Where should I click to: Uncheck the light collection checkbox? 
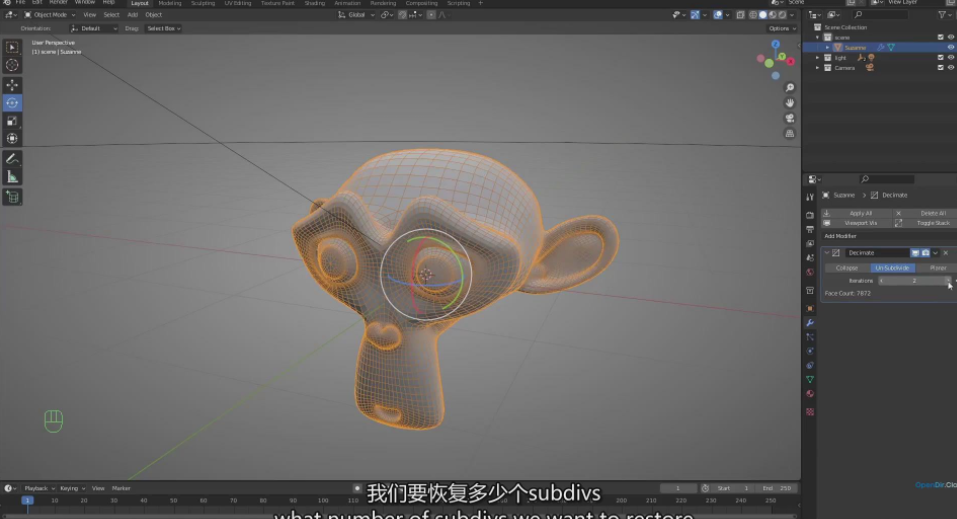(941, 57)
